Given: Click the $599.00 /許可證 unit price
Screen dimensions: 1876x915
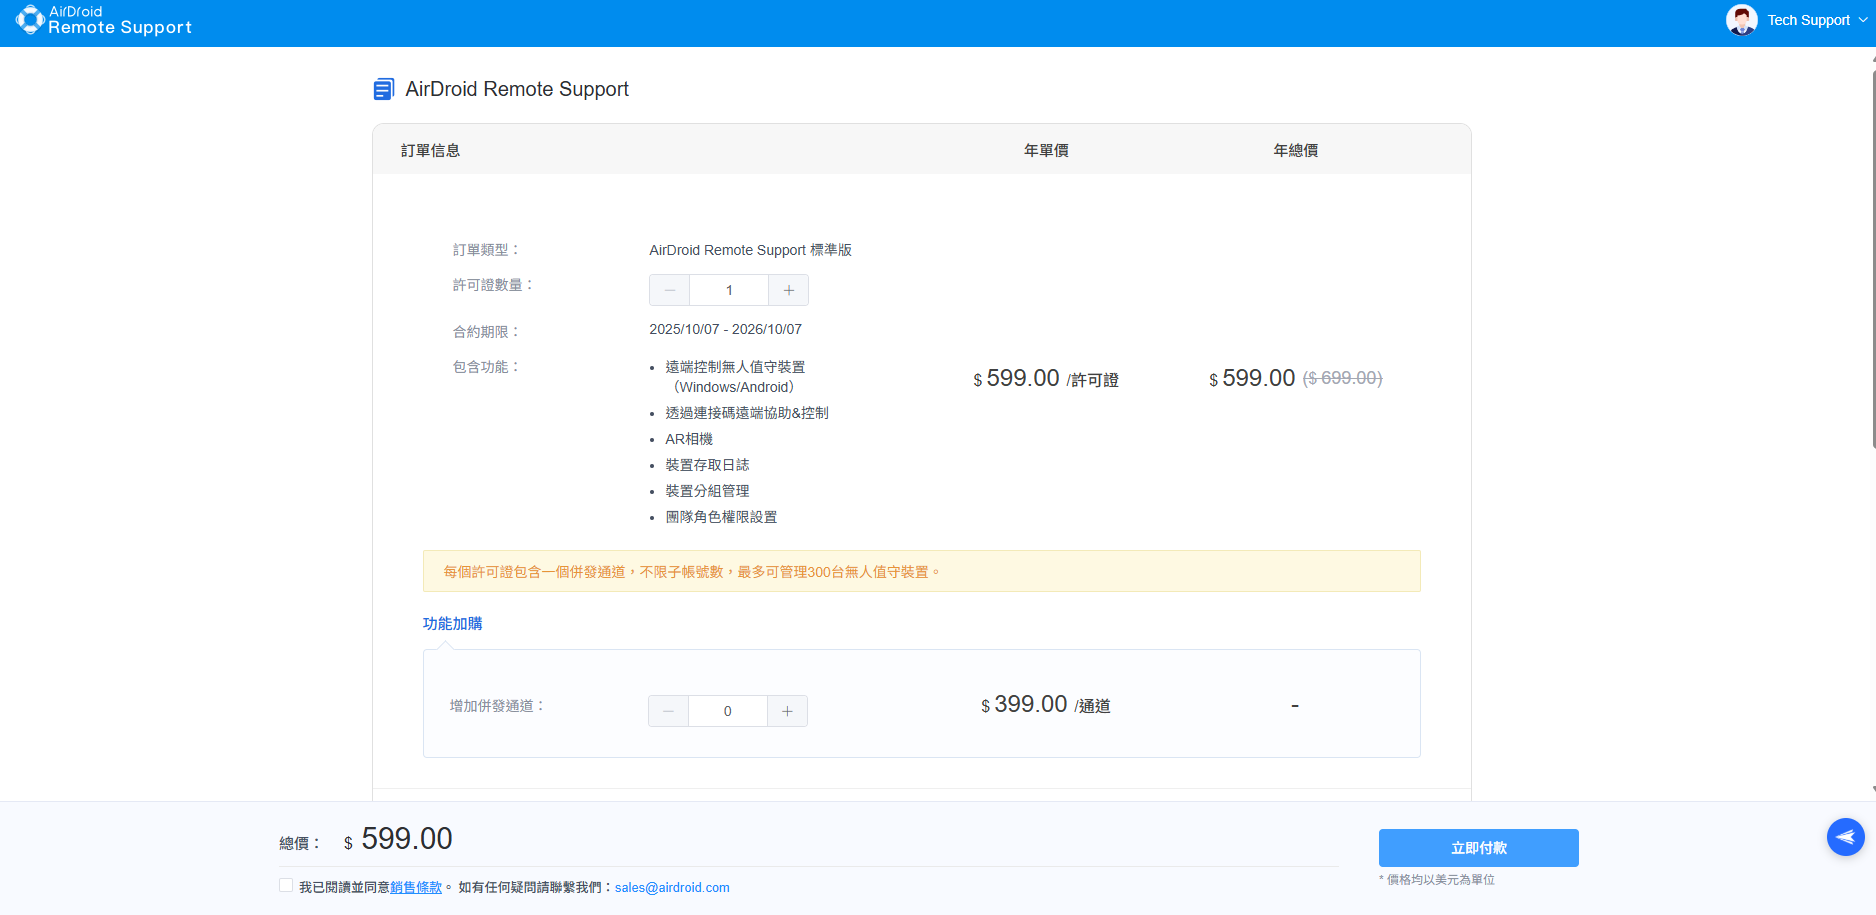Looking at the screenshot, I should pyautogui.click(x=1046, y=379).
